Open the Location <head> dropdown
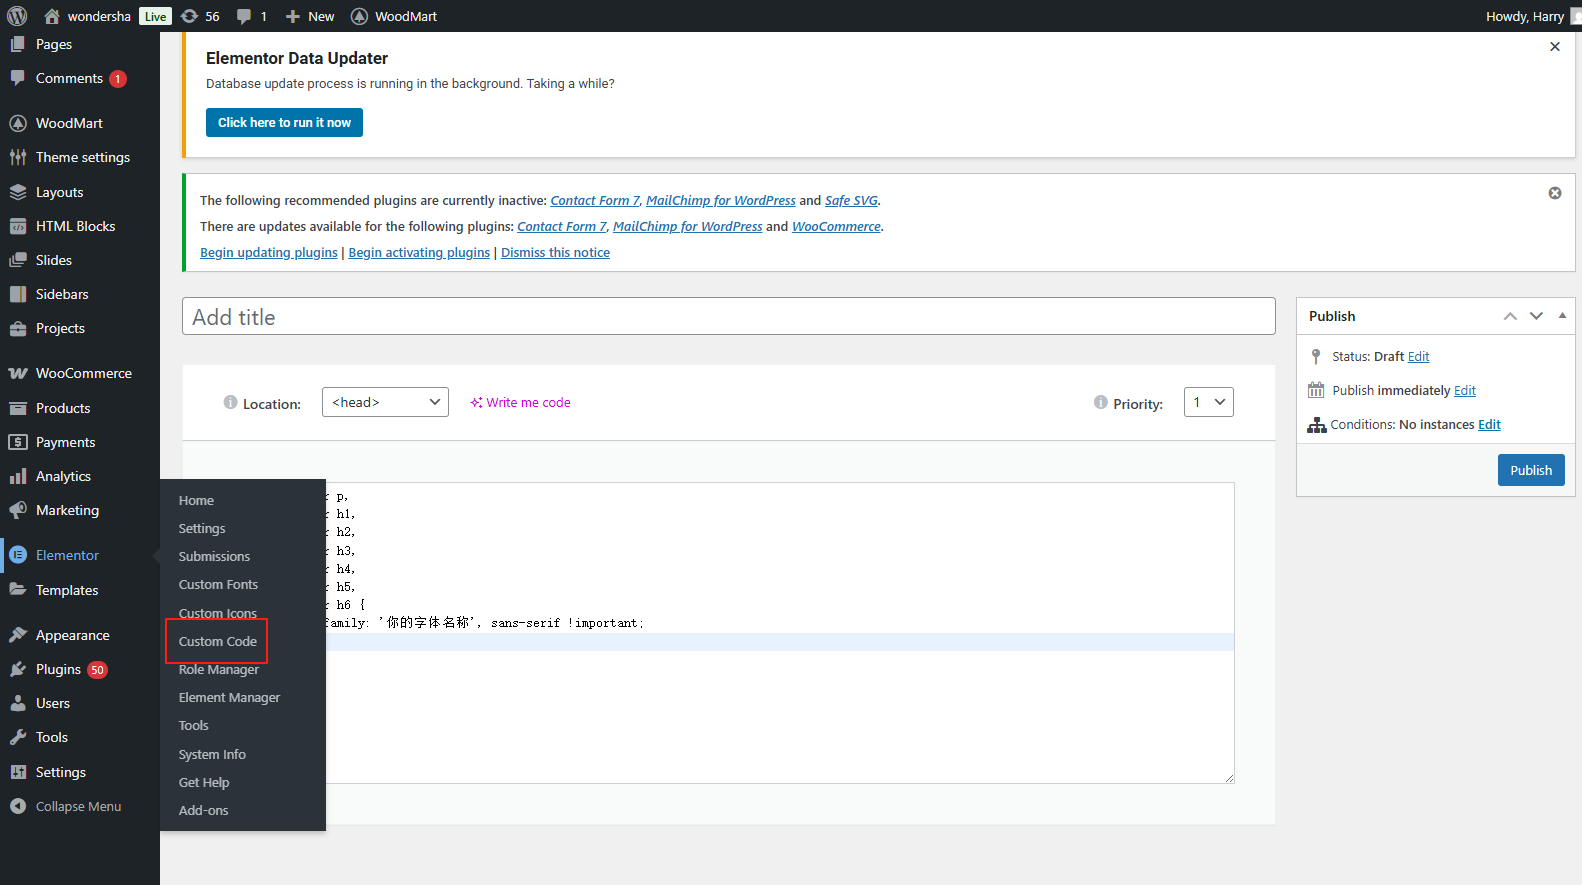1582x885 pixels. point(385,402)
